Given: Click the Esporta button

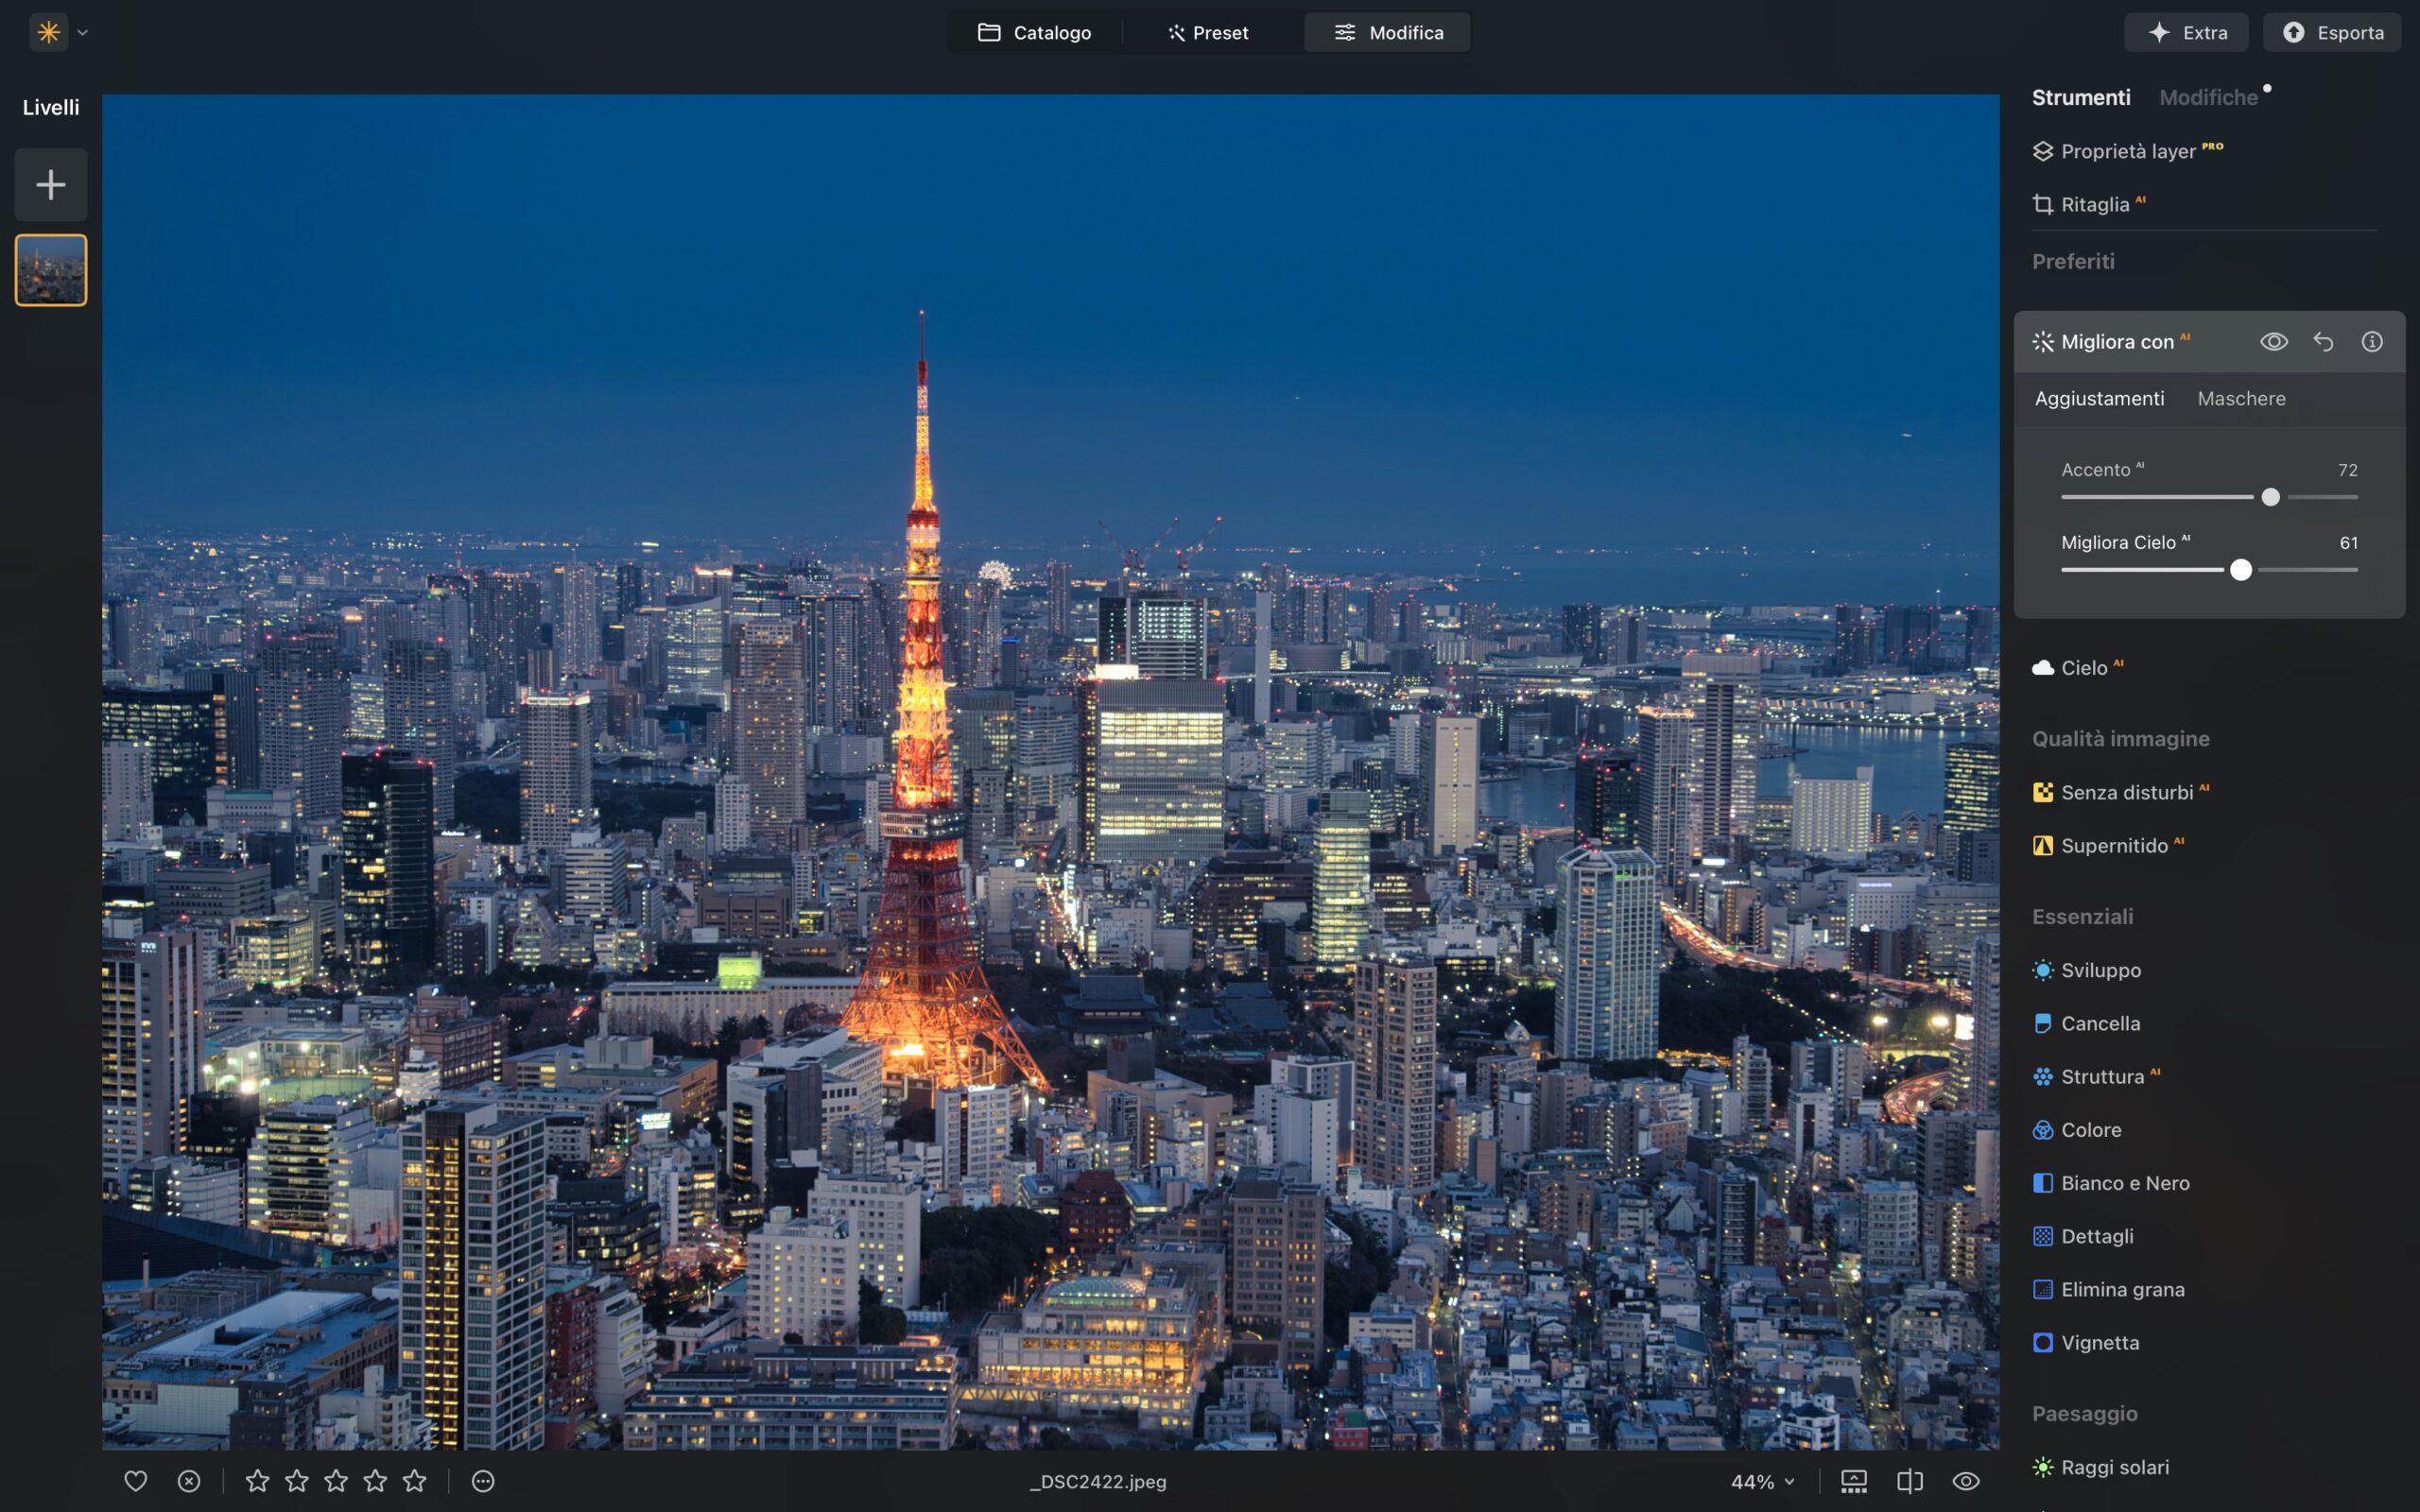Looking at the screenshot, I should point(2332,33).
